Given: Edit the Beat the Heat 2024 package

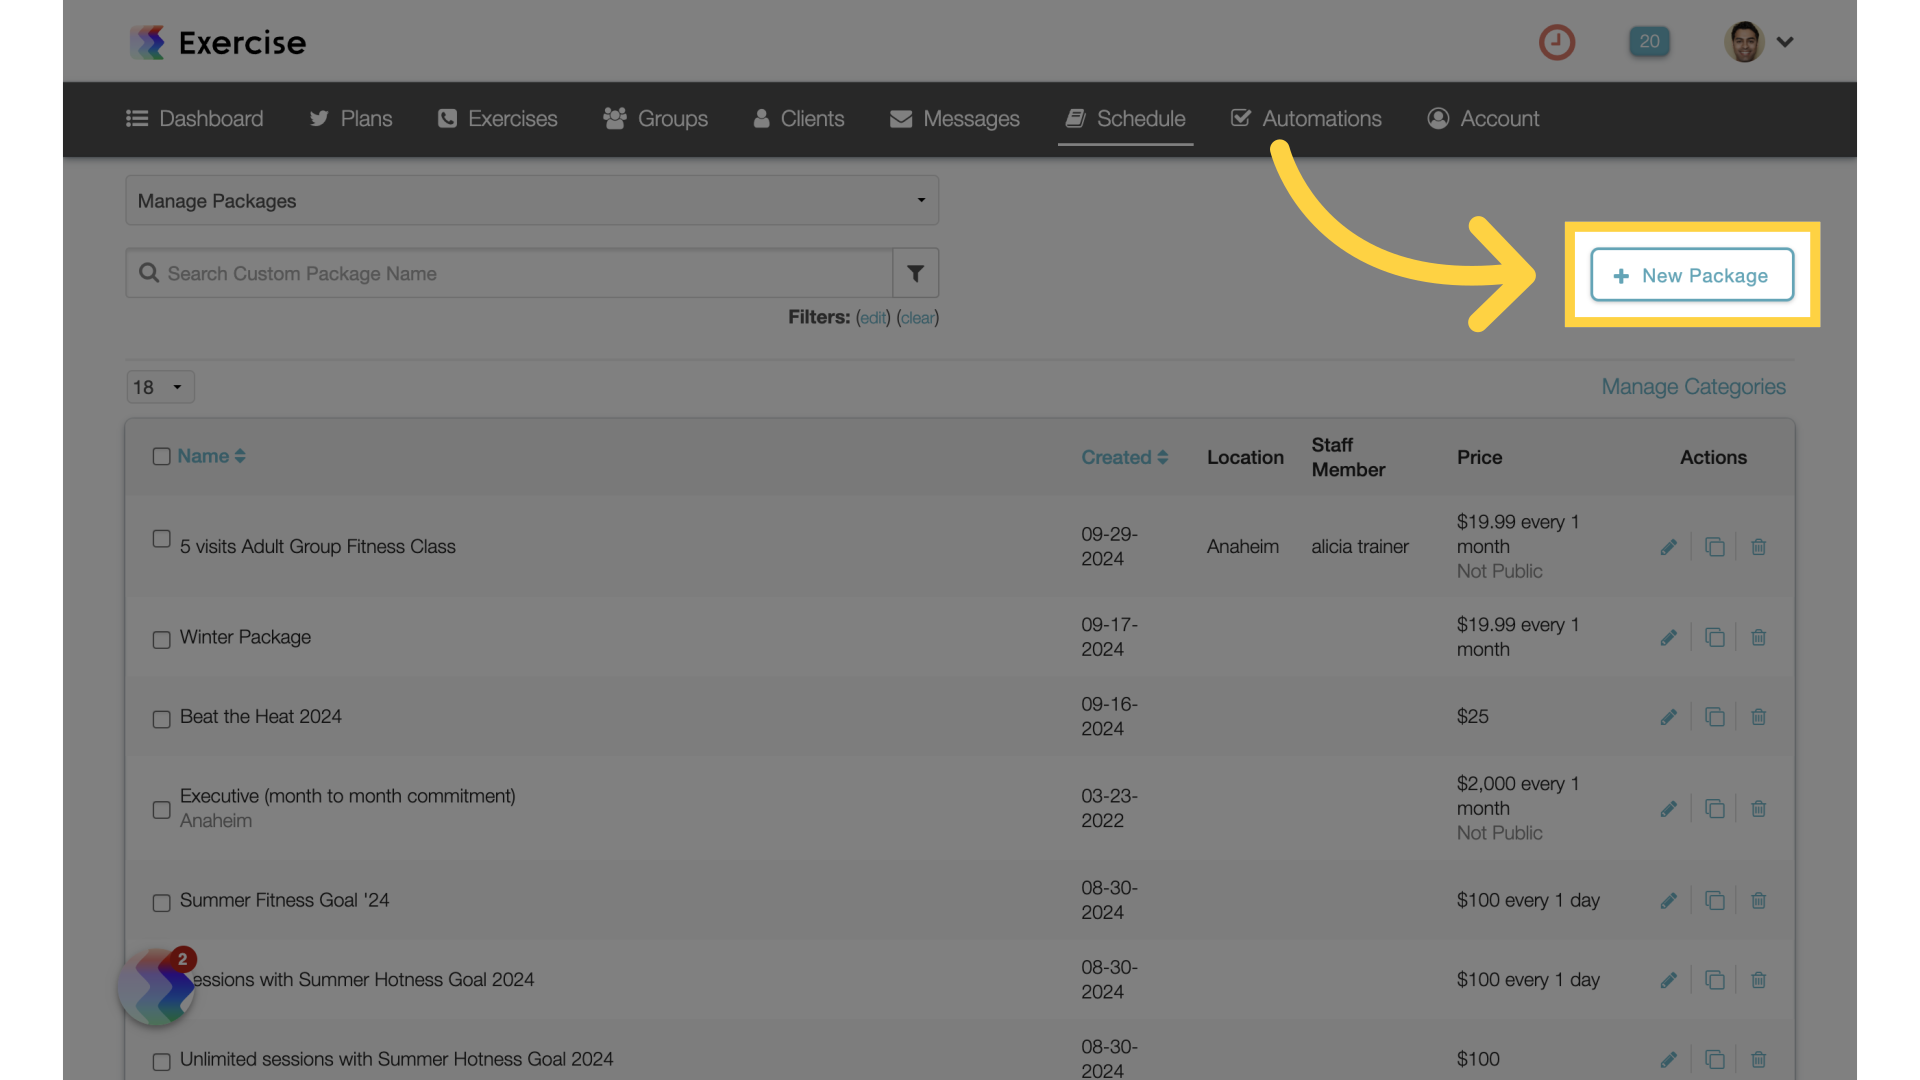Looking at the screenshot, I should pos(1668,717).
